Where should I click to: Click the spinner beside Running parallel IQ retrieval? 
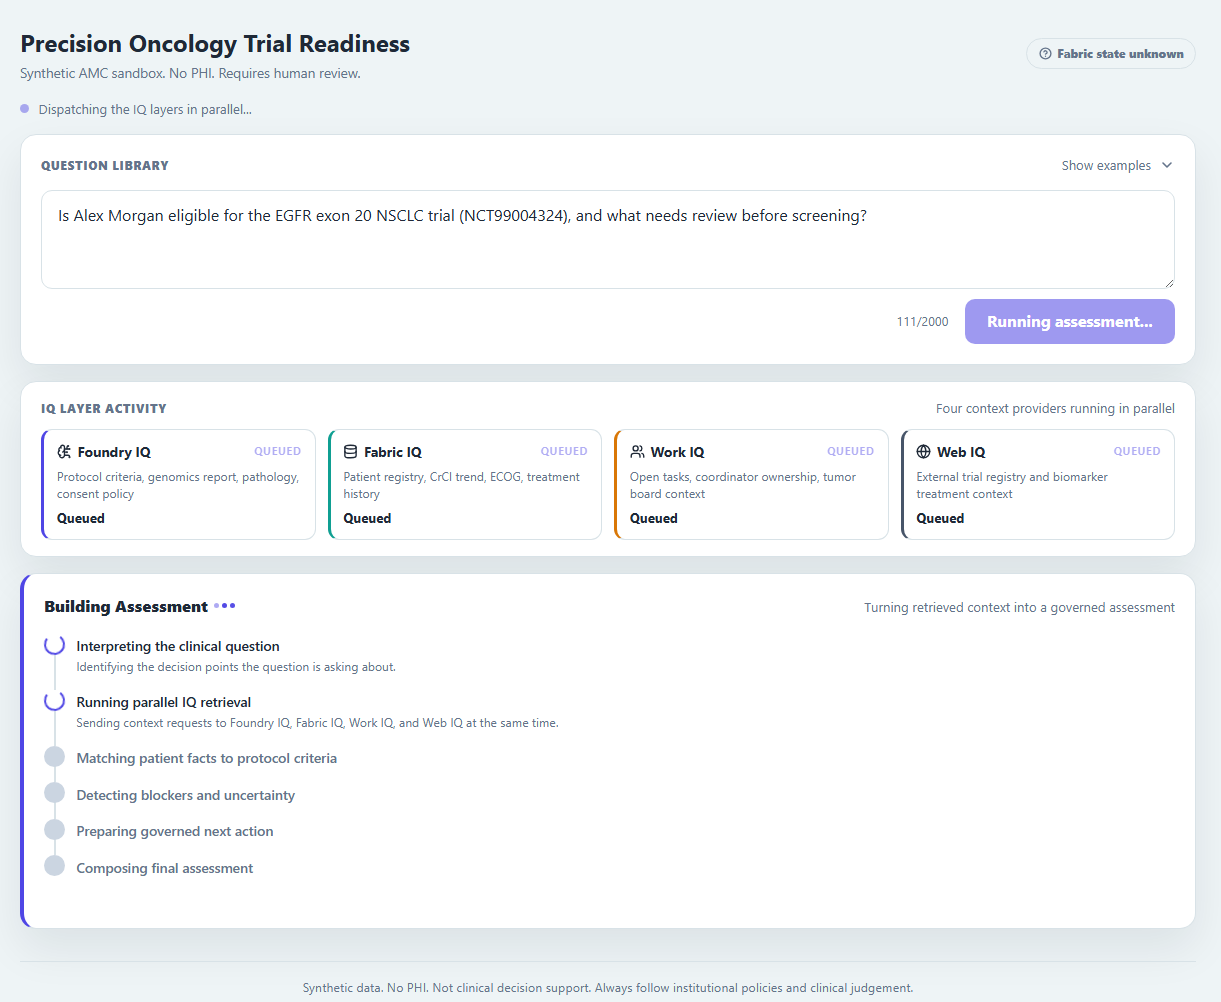[54, 701]
